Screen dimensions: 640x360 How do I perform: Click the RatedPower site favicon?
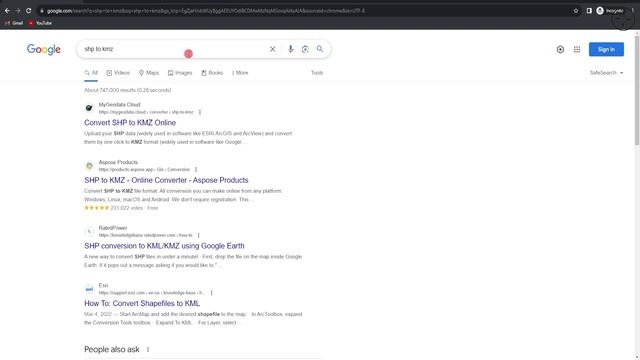tap(89, 231)
